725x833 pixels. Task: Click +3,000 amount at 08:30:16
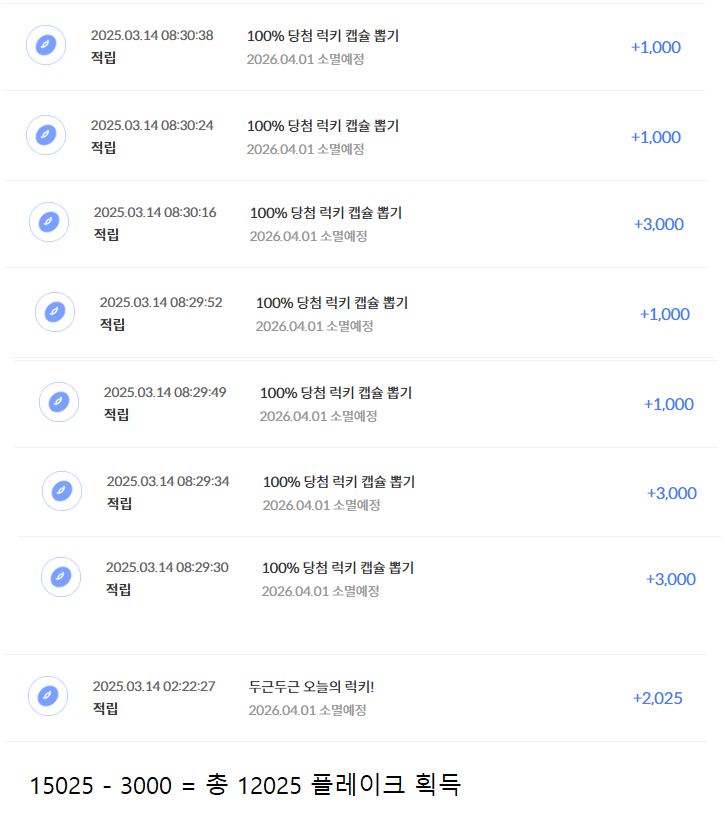[x=658, y=224]
